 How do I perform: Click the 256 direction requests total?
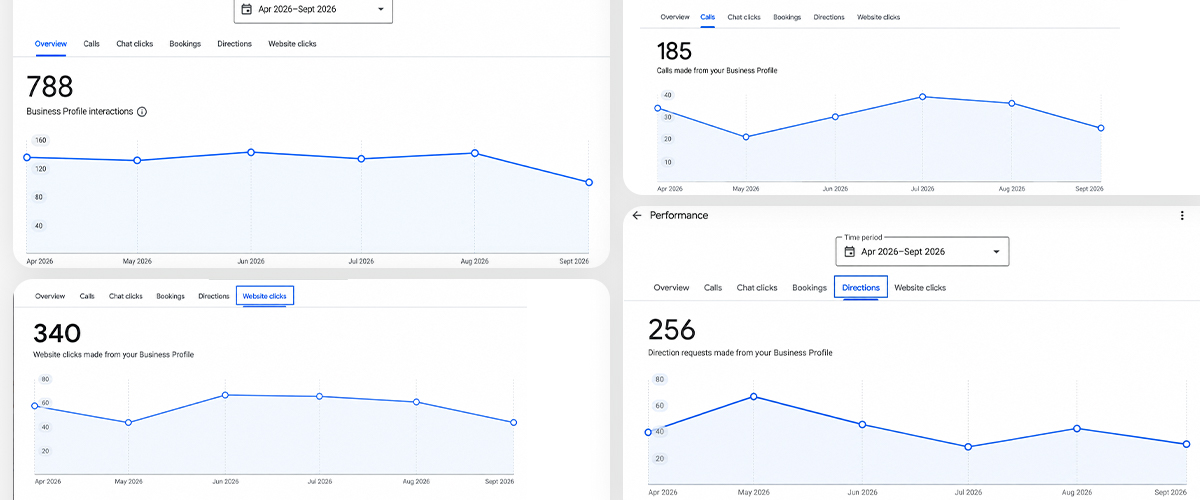coord(672,330)
